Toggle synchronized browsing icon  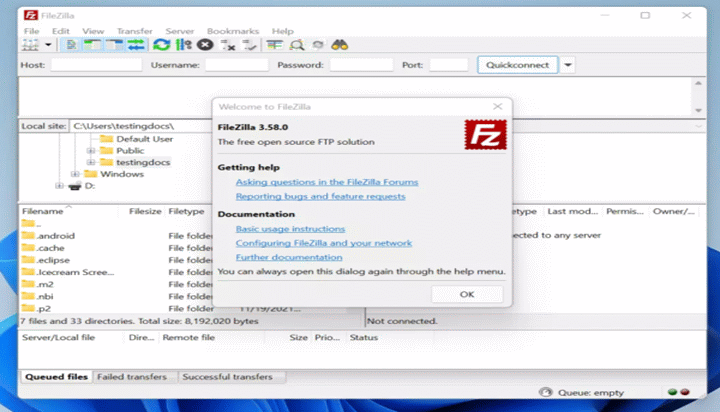pyautogui.click(x=318, y=45)
